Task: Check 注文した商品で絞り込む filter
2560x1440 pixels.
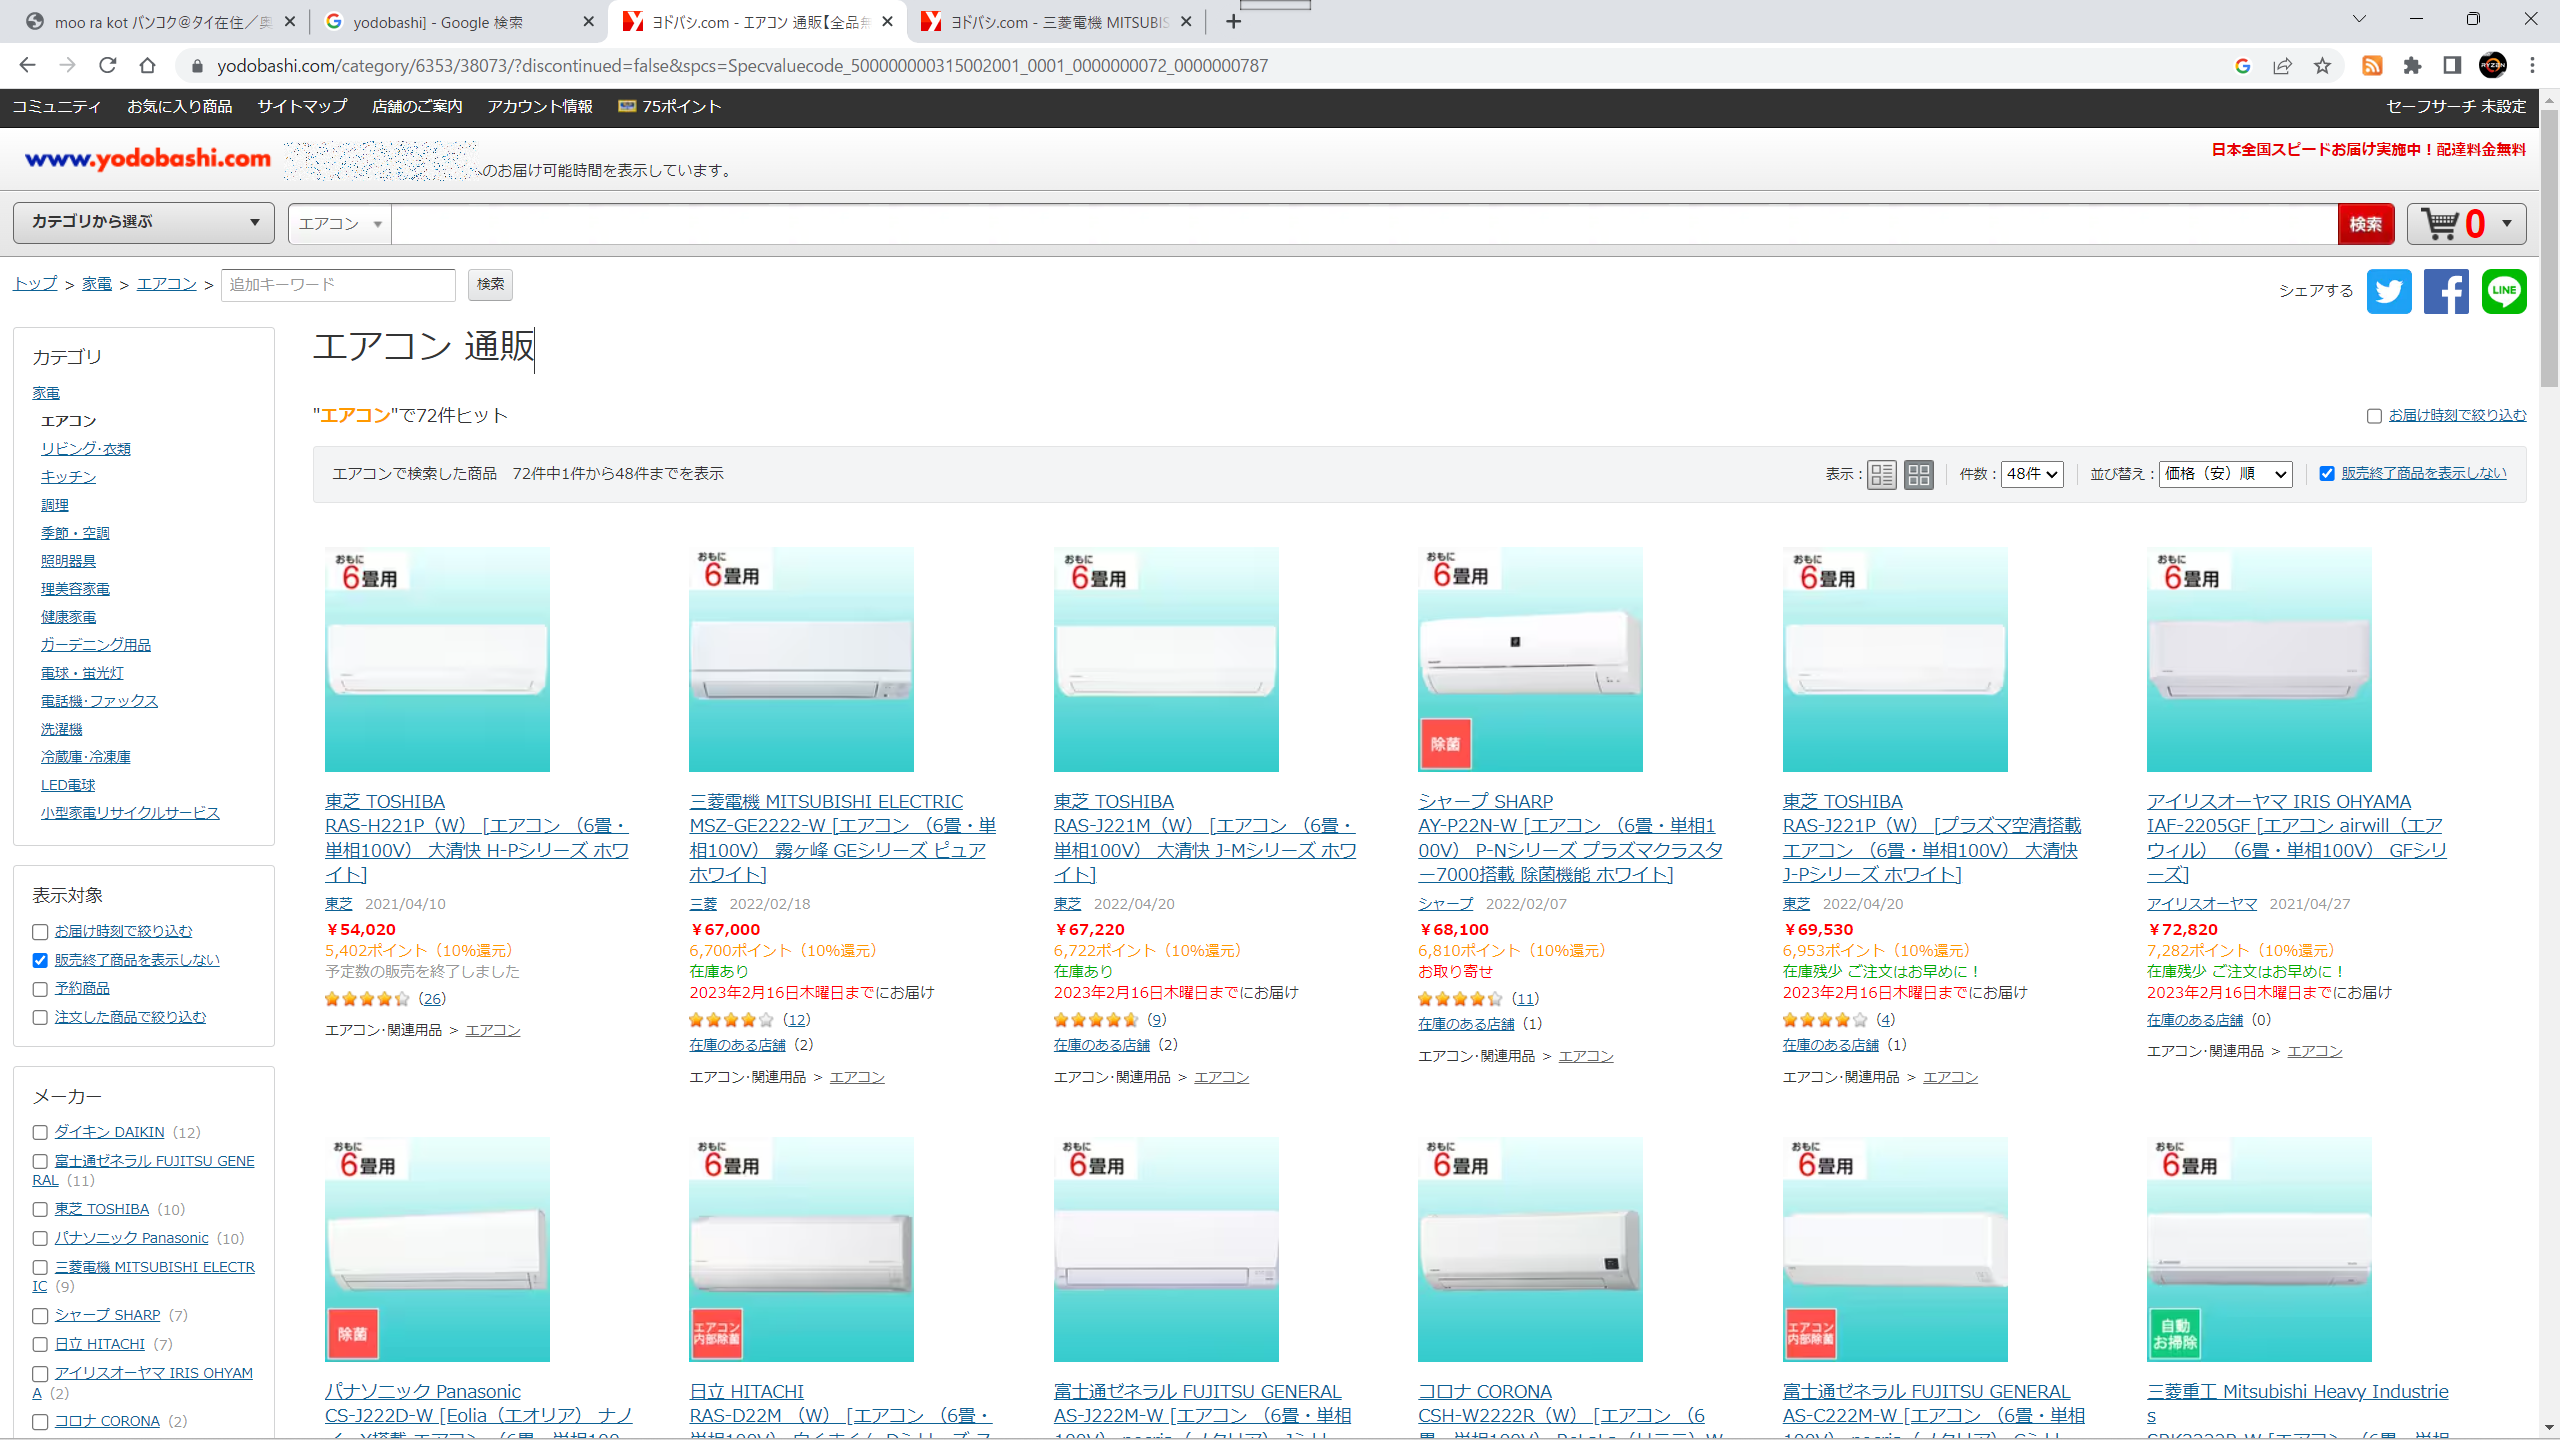Action: click(x=40, y=1018)
